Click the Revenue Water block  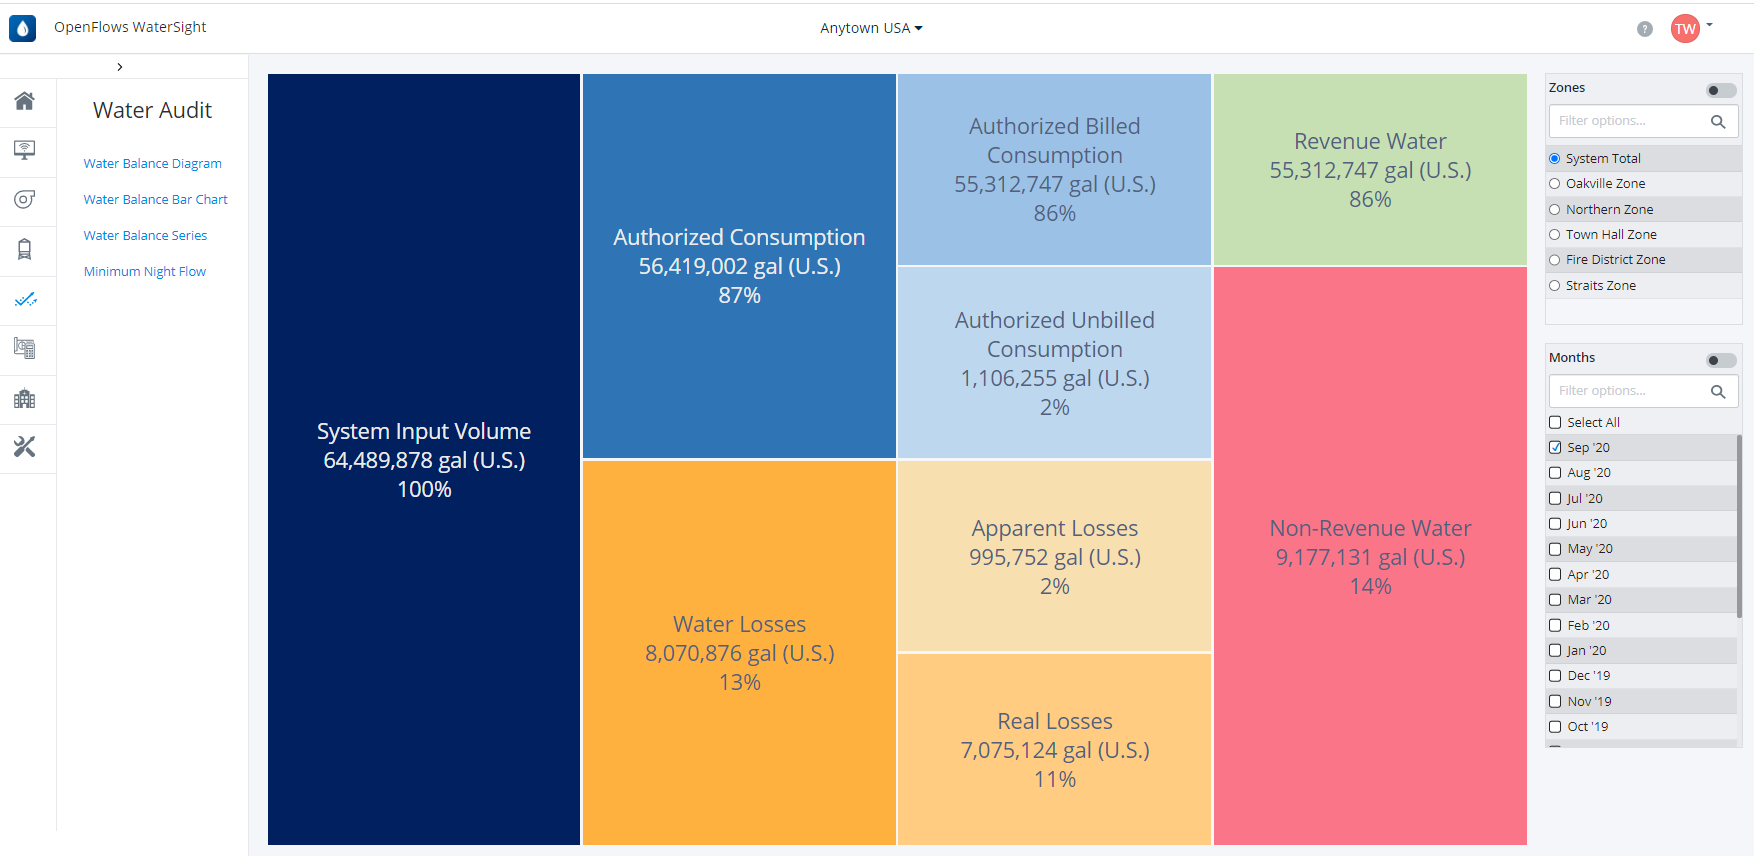1370,169
